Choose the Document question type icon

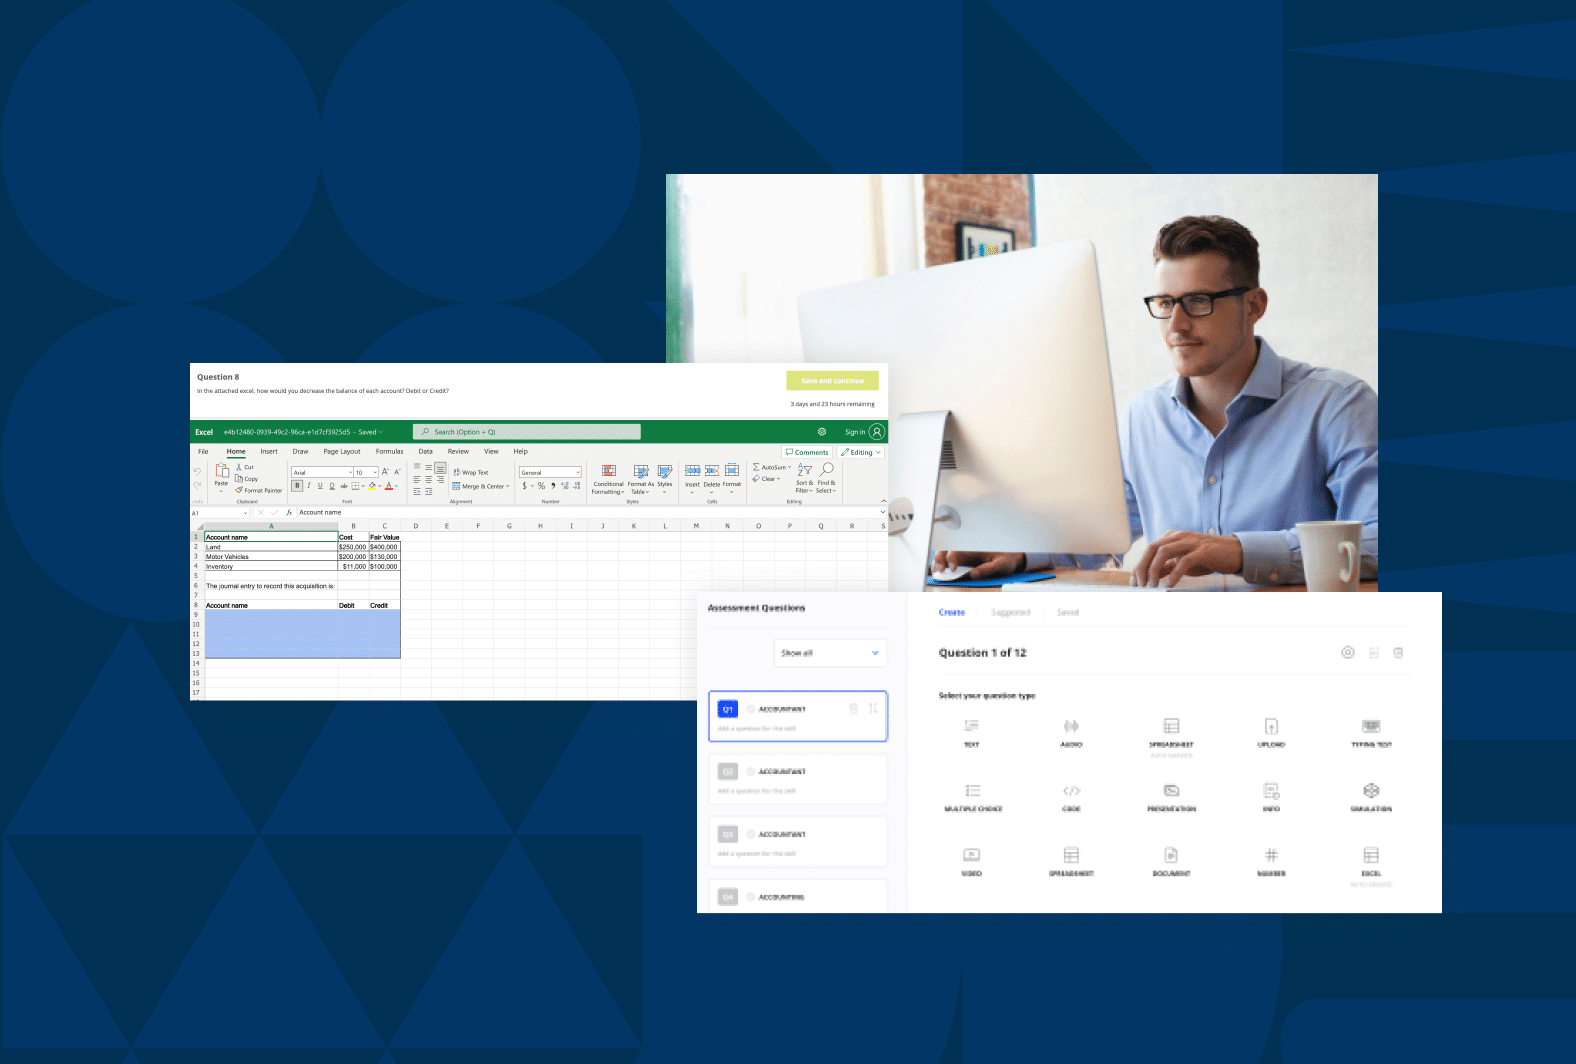click(1171, 855)
